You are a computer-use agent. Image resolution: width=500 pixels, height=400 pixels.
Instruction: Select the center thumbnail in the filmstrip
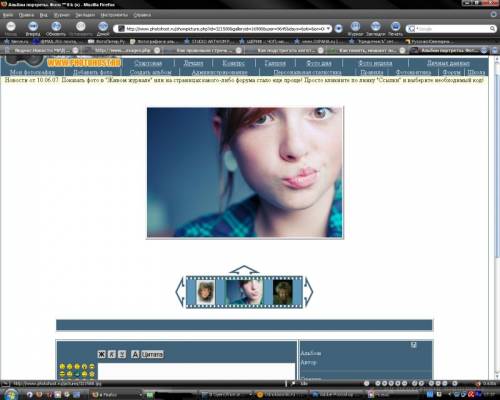pyautogui.click(x=245, y=292)
